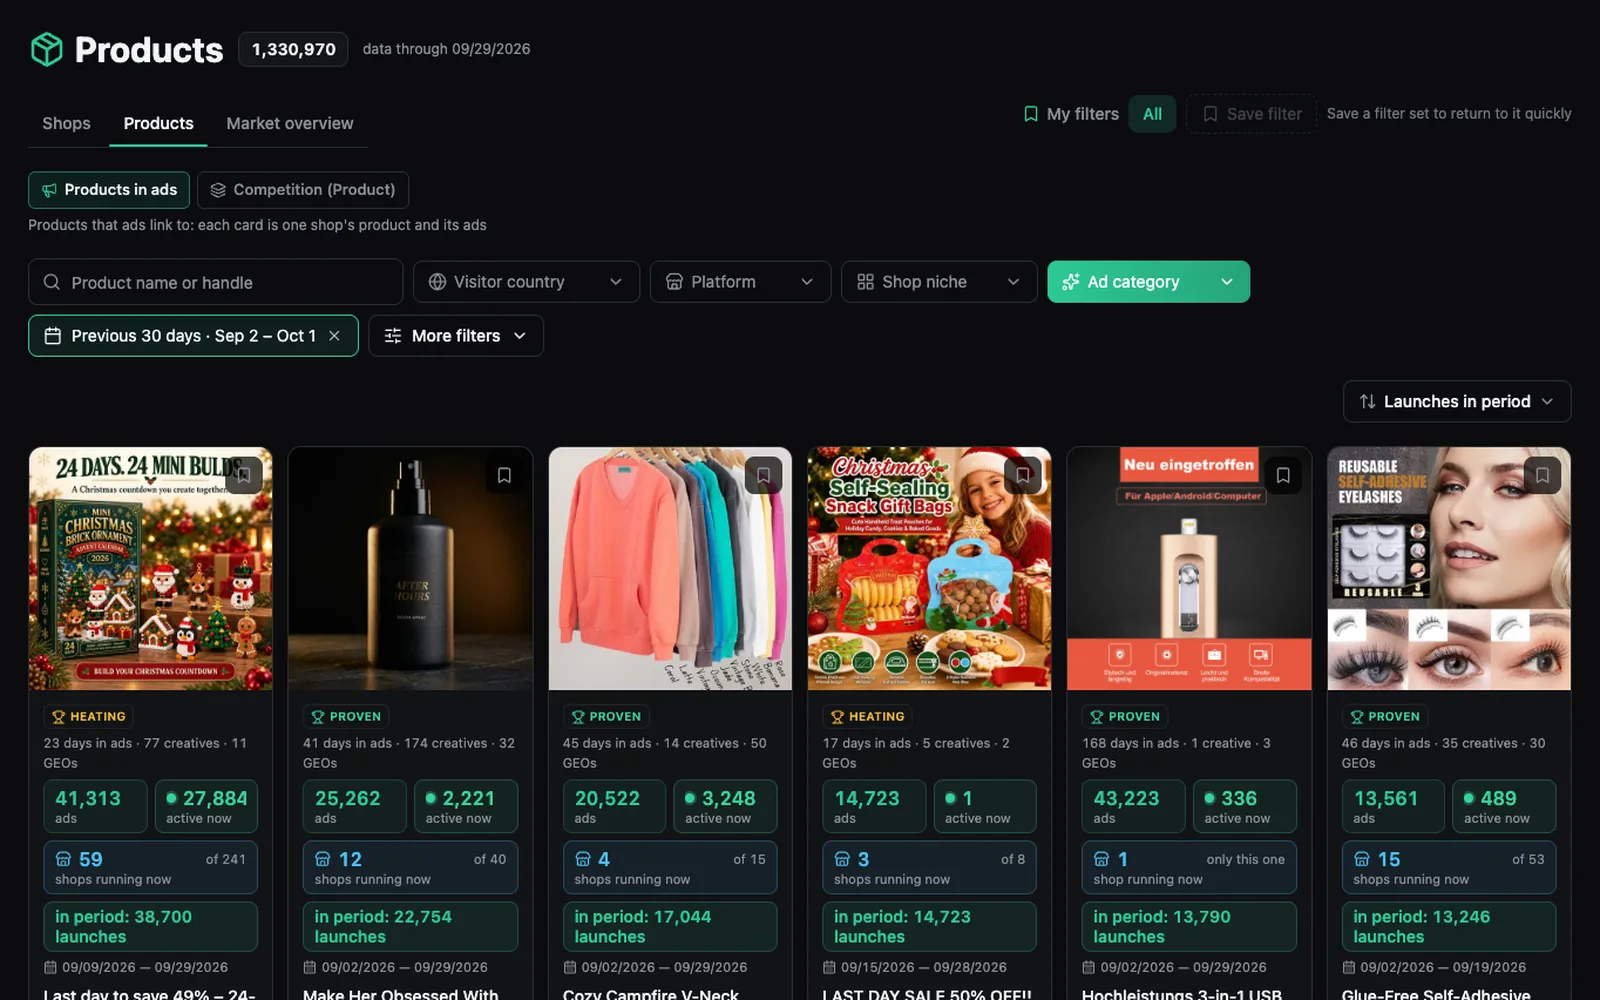Screen dimensions: 1600x1000
Task: Click the sparkle icon in Ad category
Action: (x=1070, y=282)
